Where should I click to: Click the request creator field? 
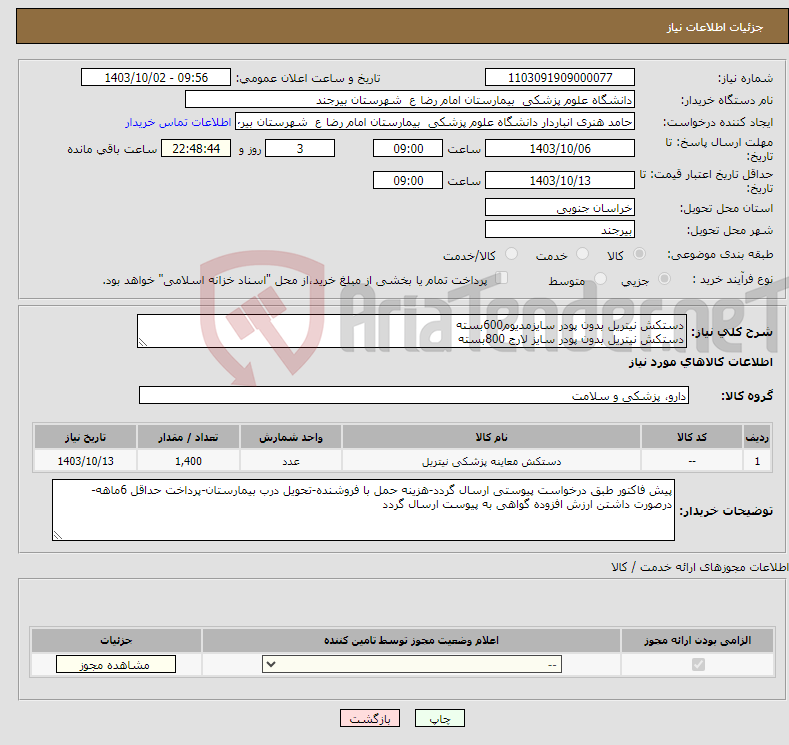[x=435, y=122]
